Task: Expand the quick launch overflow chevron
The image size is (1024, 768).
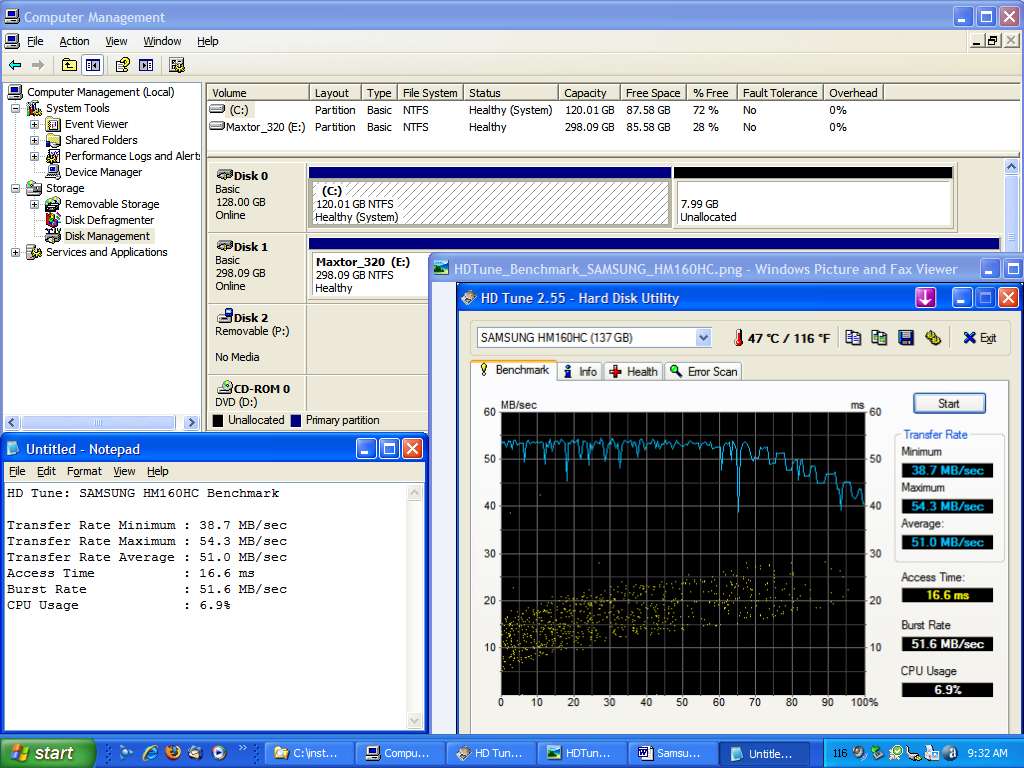Action: (242, 748)
